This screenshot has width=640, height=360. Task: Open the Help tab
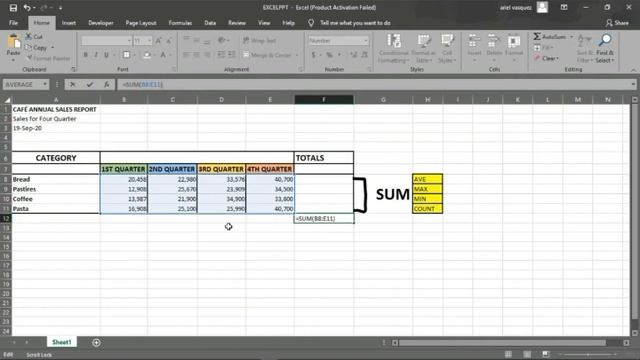(x=288, y=23)
